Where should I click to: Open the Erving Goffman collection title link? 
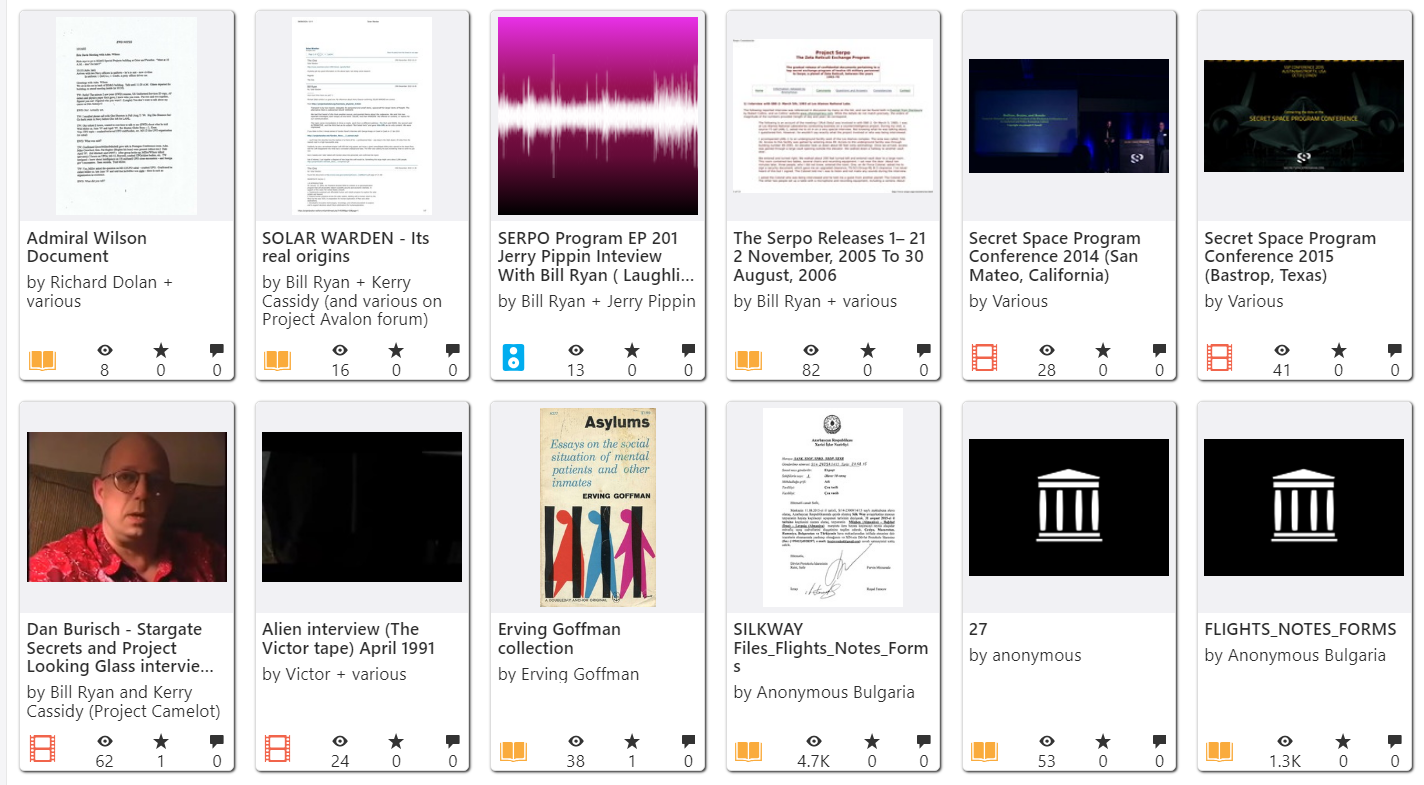point(559,638)
